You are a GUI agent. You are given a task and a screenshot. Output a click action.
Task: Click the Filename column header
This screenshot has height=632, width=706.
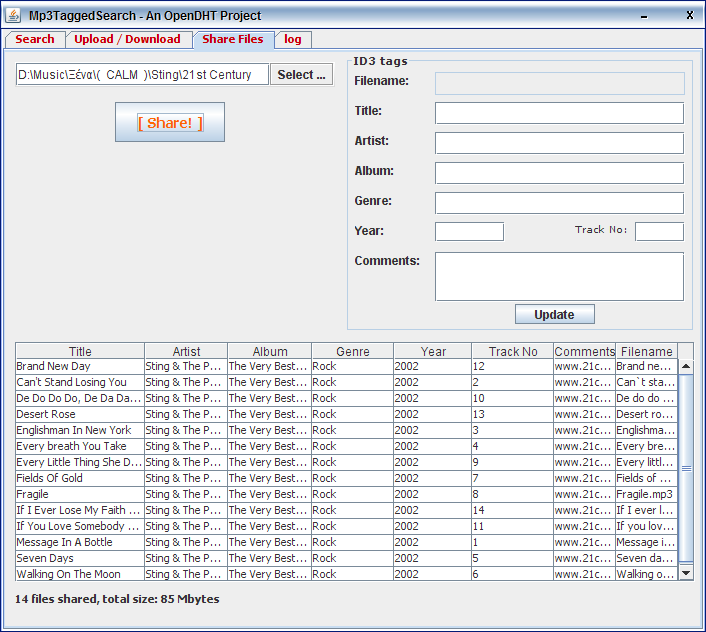tap(647, 351)
